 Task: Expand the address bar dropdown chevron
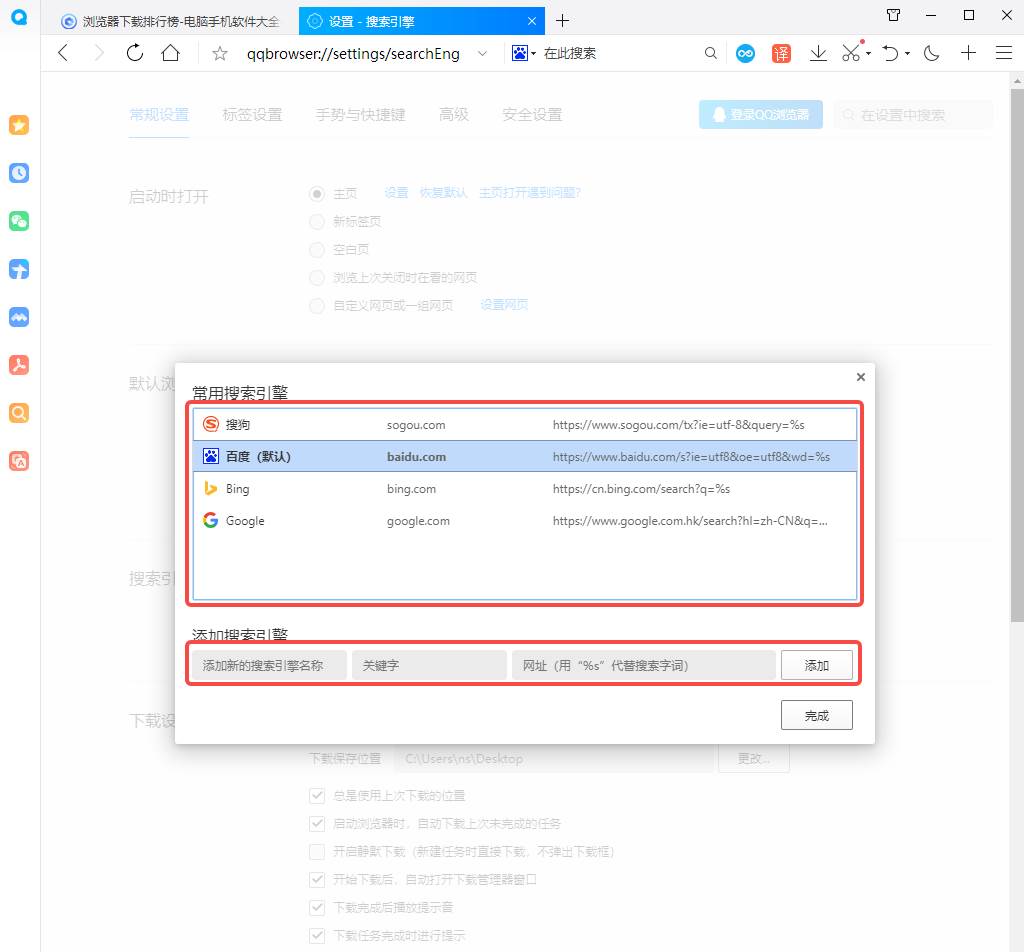(x=482, y=54)
